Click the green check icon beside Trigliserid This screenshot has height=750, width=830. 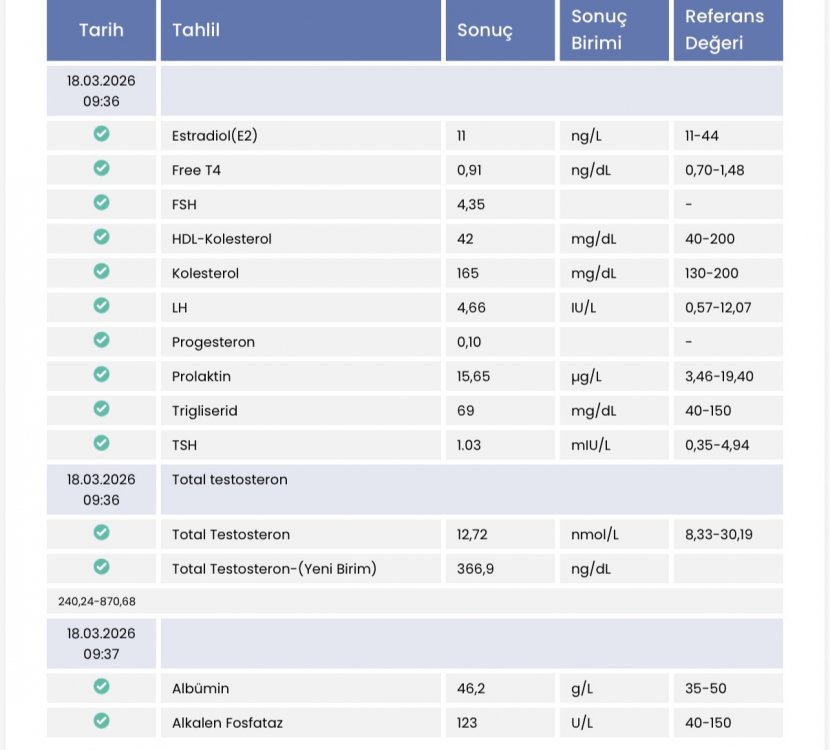(101, 409)
